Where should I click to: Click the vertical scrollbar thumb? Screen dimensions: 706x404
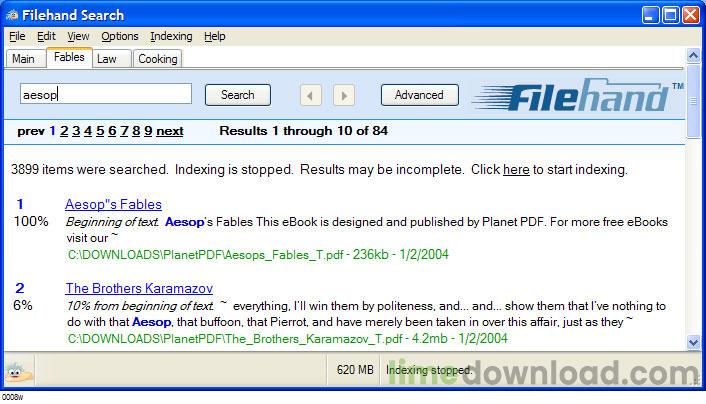pyautogui.click(x=693, y=101)
